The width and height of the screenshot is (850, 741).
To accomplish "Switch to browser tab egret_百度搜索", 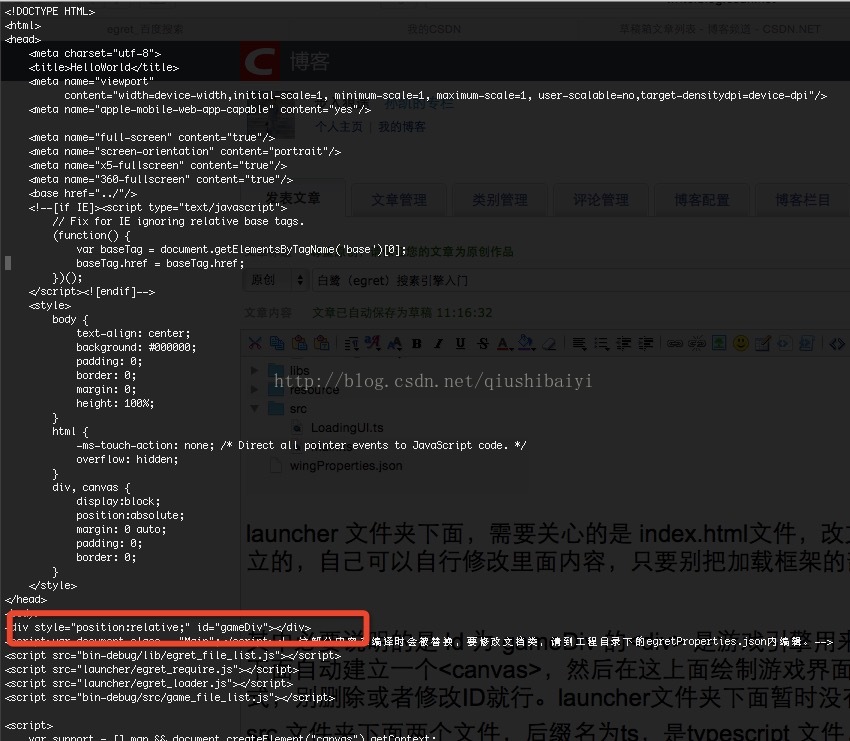I will click(145, 29).
